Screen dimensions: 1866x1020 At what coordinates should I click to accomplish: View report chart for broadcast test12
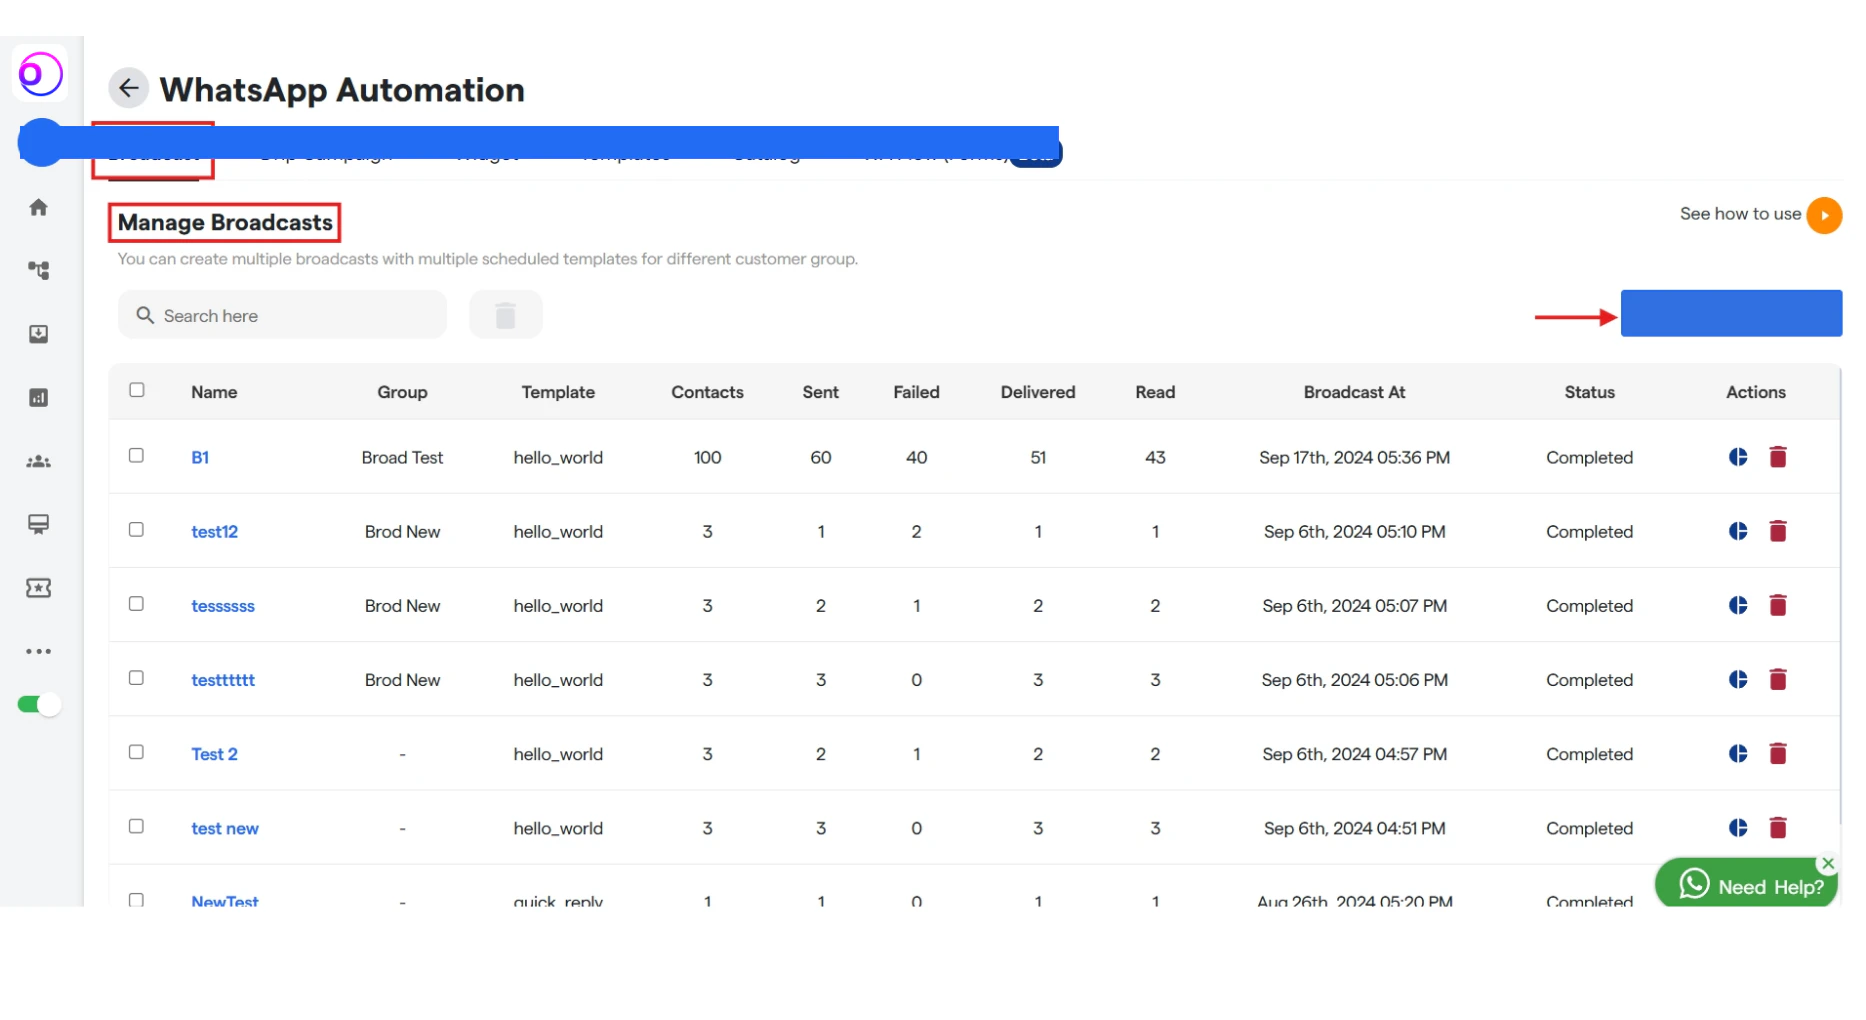click(x=1738, y=531)
